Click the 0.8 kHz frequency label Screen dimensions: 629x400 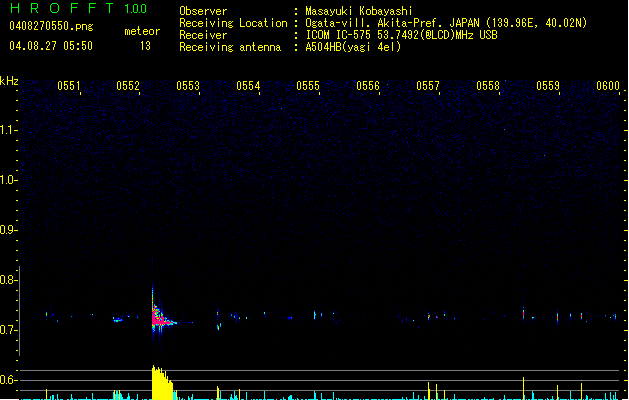pos(8,280)
